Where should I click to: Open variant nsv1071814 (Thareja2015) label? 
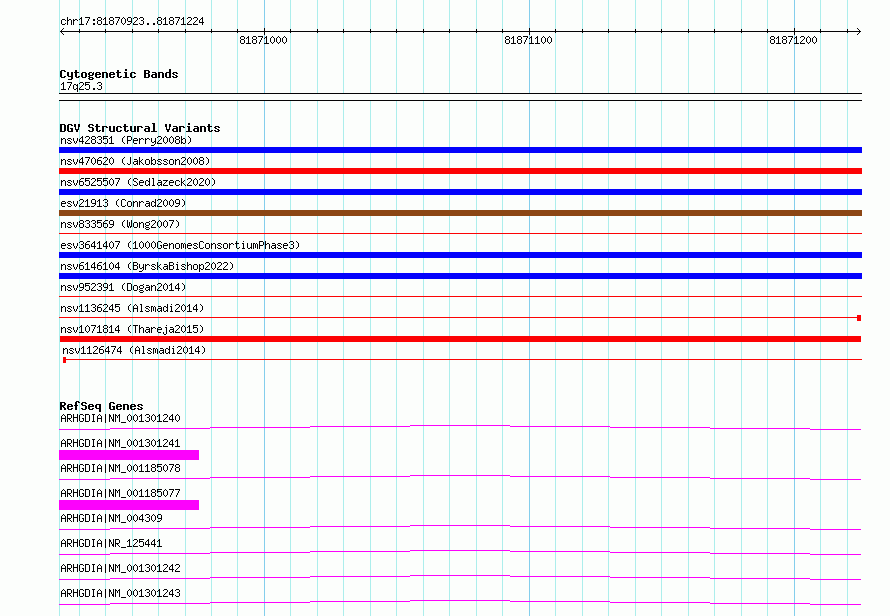click(132, 329)
